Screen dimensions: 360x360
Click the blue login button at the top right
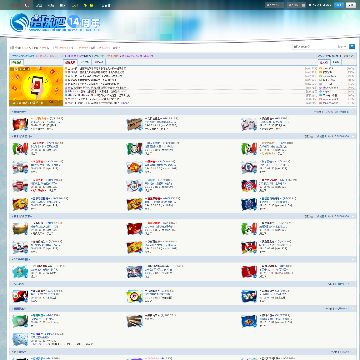339,5
